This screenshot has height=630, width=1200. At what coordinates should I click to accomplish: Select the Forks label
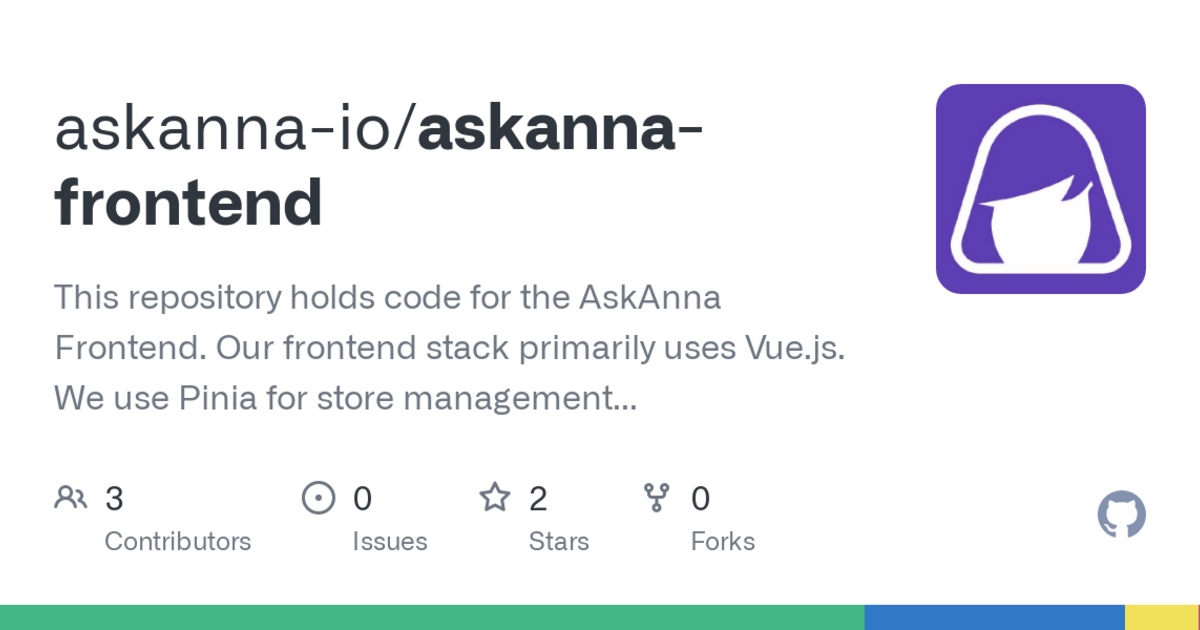(723, 541)
